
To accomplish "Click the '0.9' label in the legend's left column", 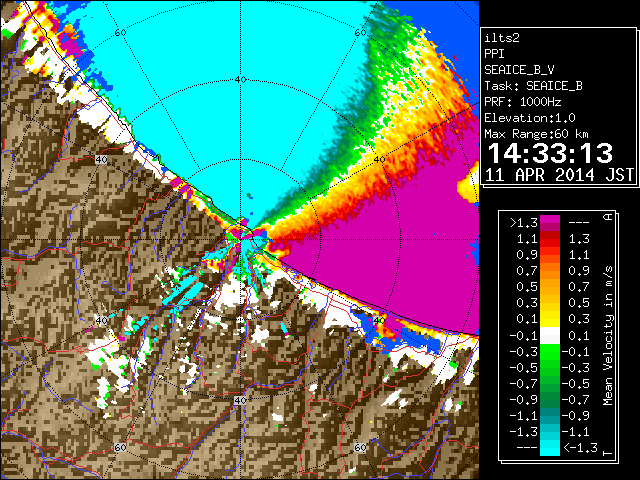I will pos(527,255).
